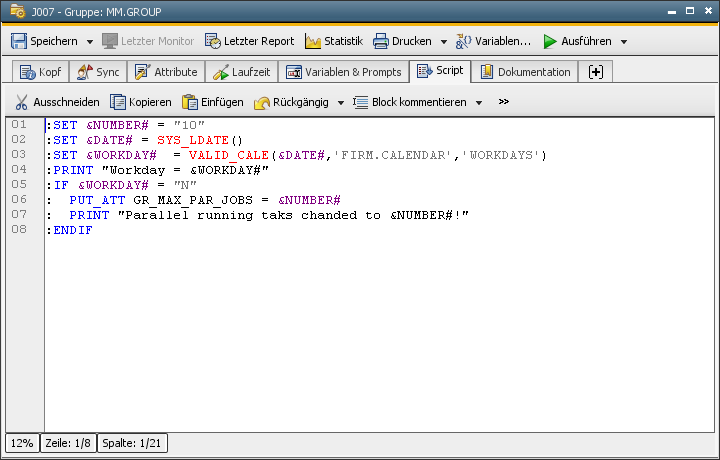Click the green Ausführen play icon
This screenshot has height=460, width=720.
(550, 41)
